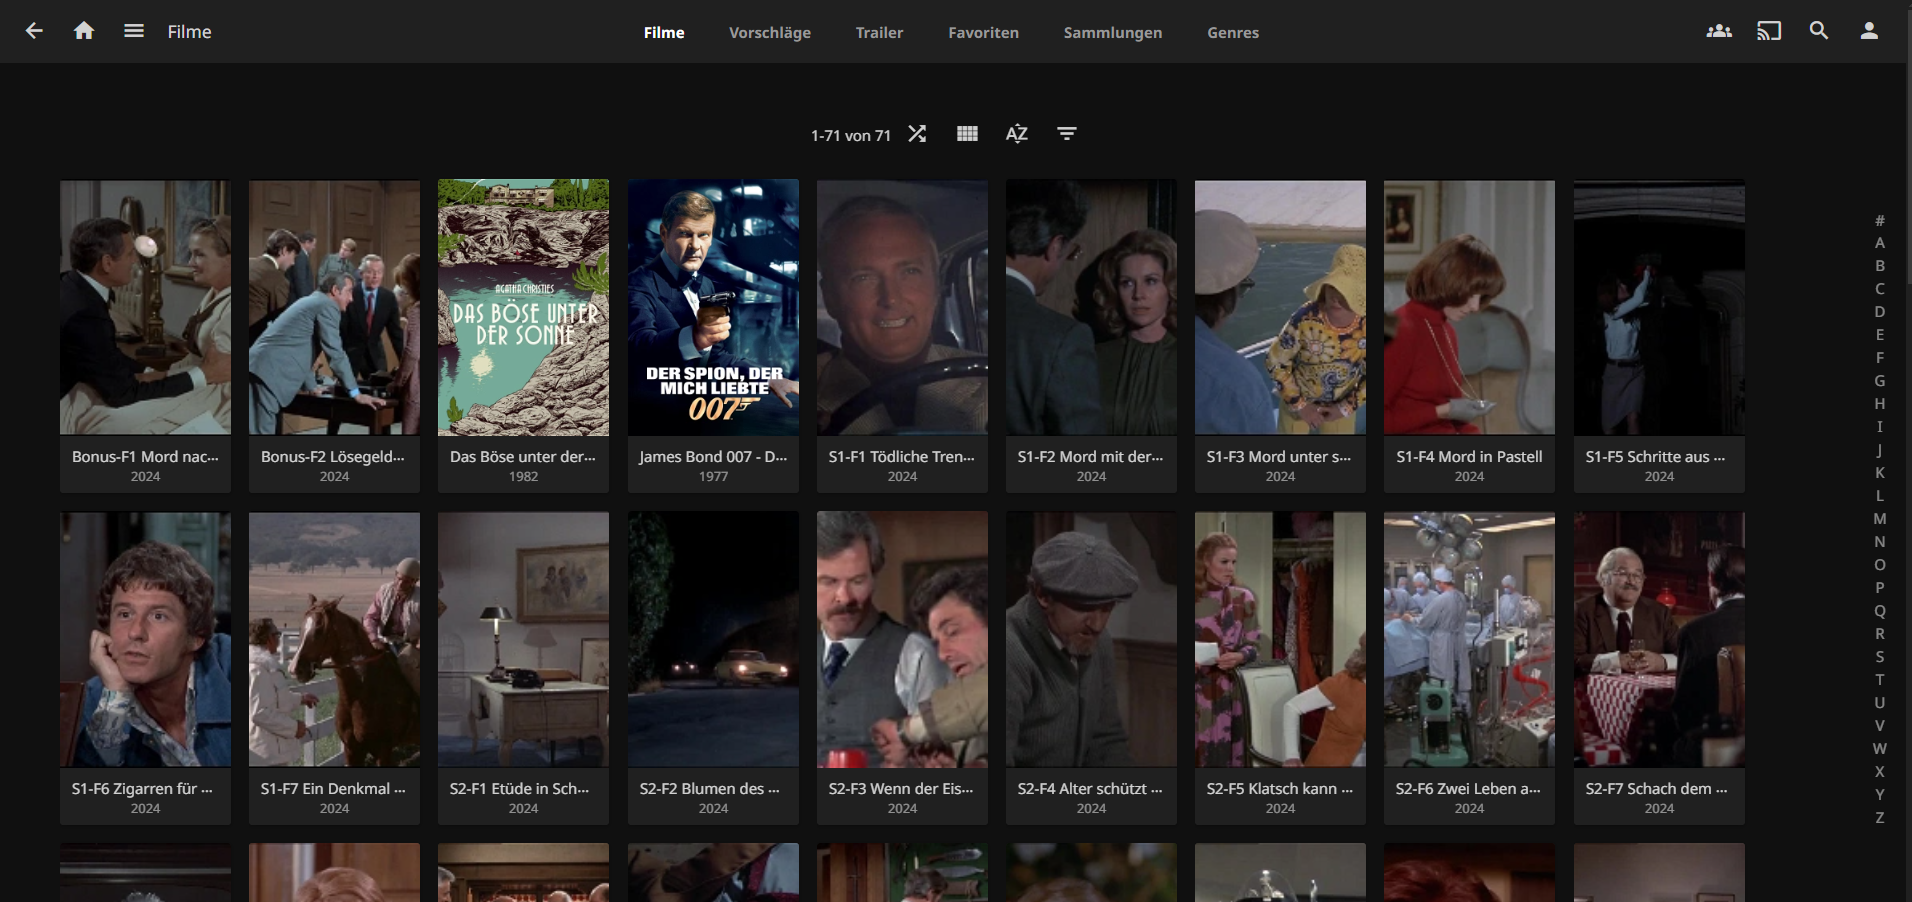Open Das Böse unter der Sonne poster
The image size is (1912, 902).
[523, 307]
